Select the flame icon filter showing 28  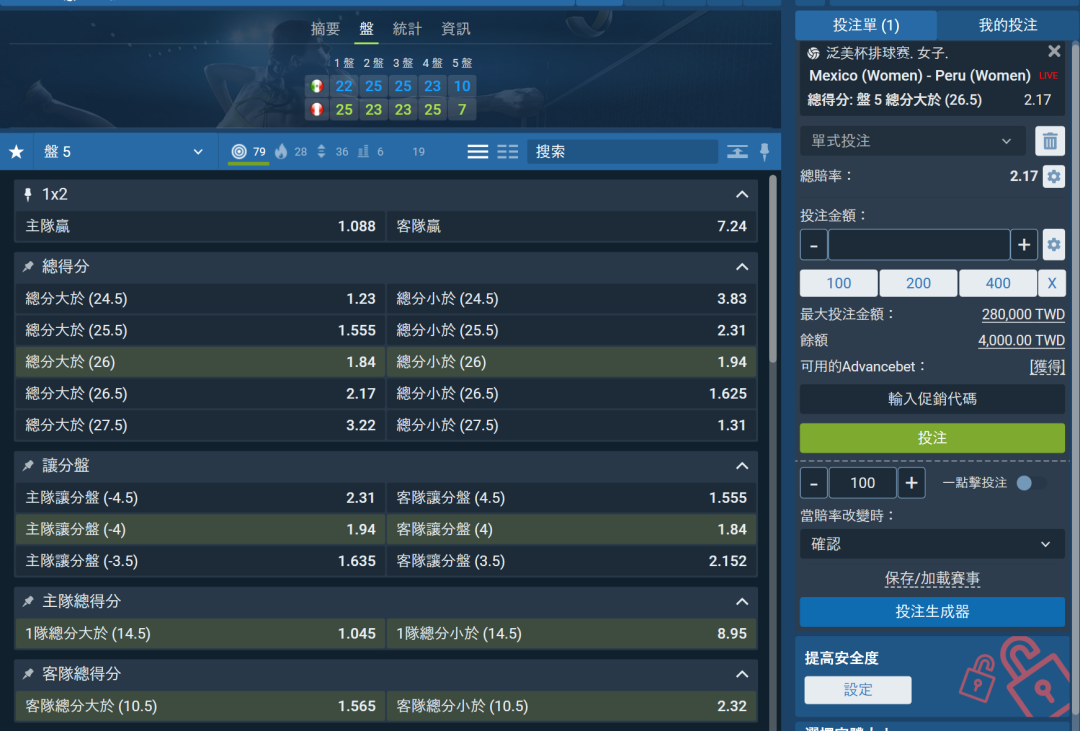pyautogui.click(x=281, y=152)
